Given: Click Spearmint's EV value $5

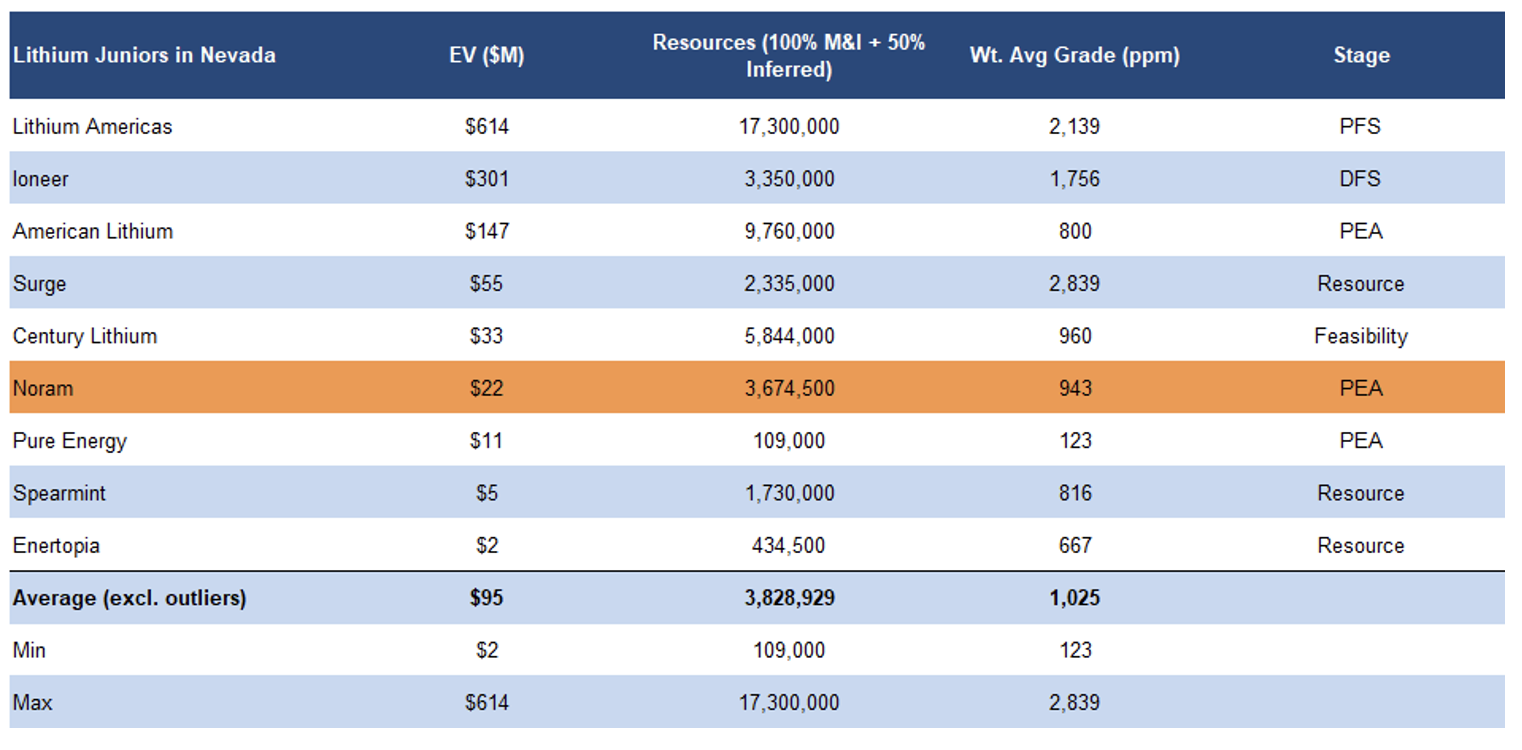Looking at the screenshot, I should click(487, 493).
